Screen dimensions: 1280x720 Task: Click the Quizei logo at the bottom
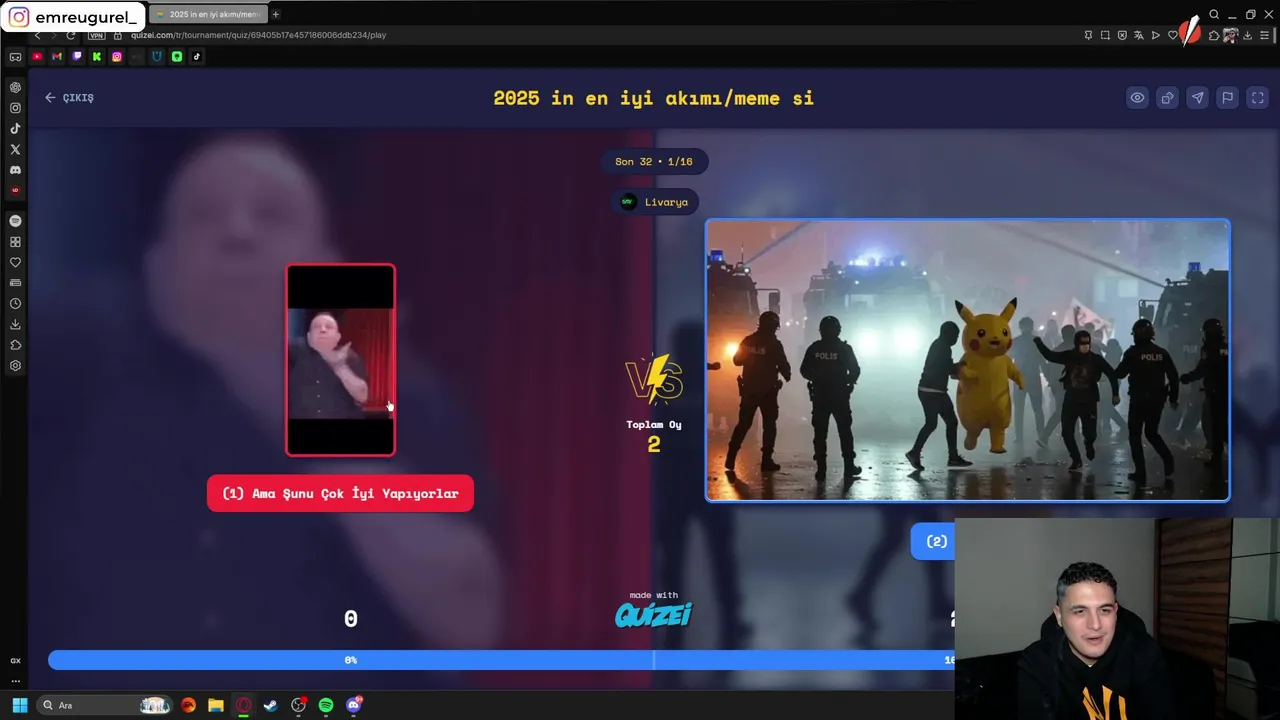(x=653, y=614)
